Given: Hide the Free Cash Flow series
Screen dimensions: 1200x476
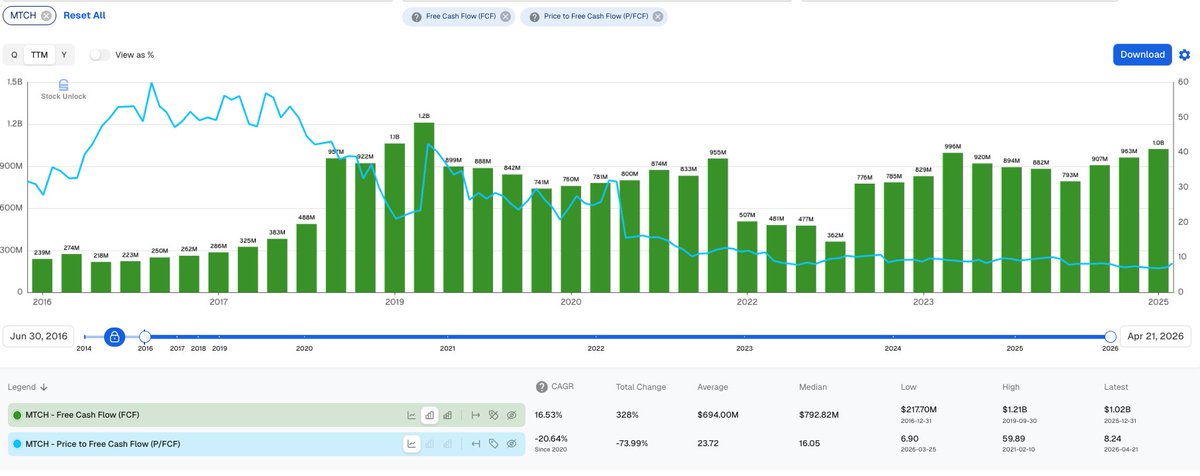Looking at the screenshot, I should [512, 415].
